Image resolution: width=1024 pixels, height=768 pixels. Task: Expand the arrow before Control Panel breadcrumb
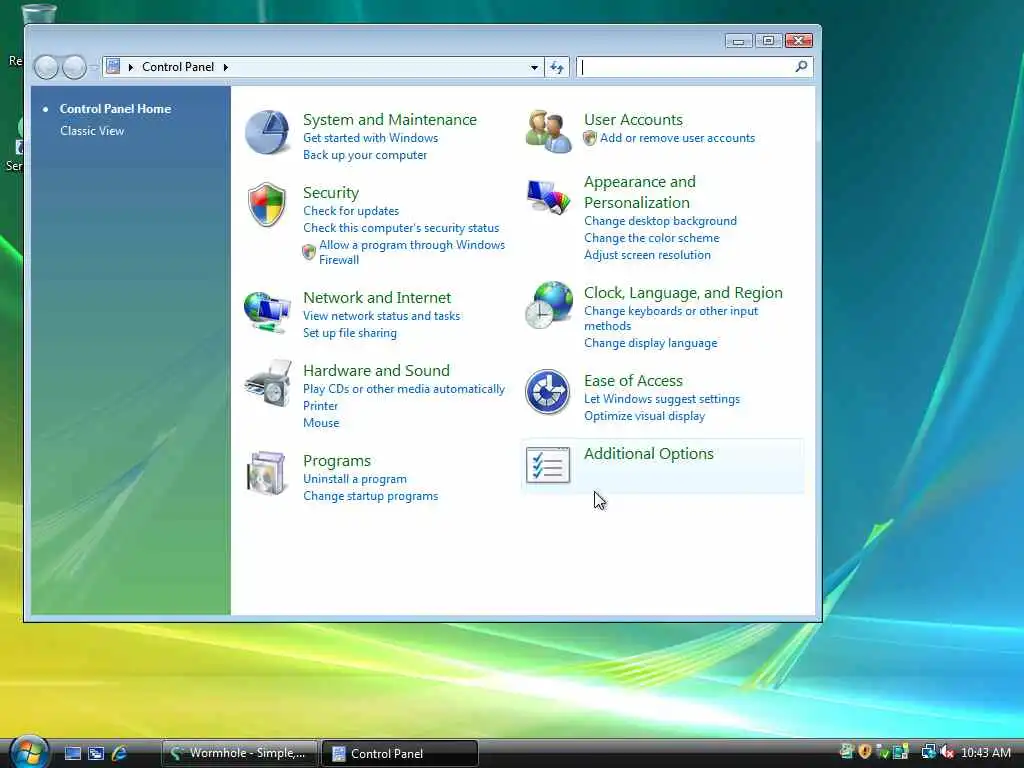pyautogui.click(x=131, y=67)
